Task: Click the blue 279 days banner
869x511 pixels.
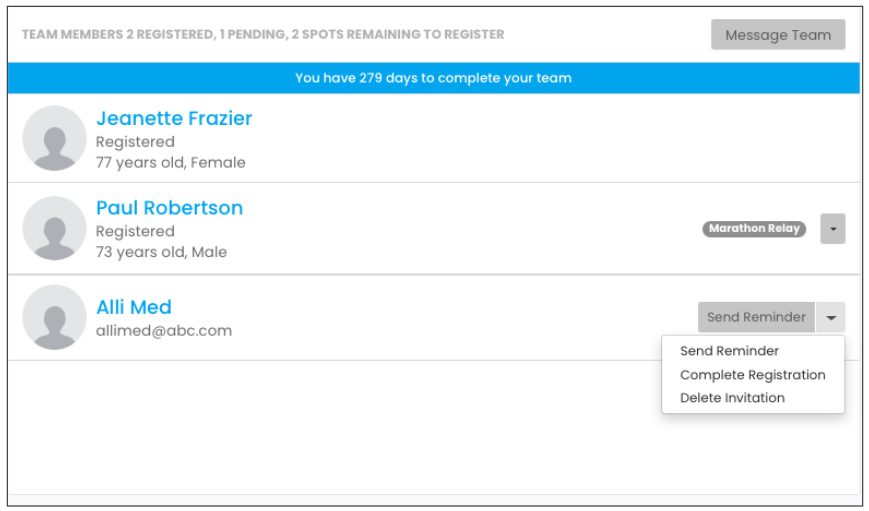Action: [433, 78]
